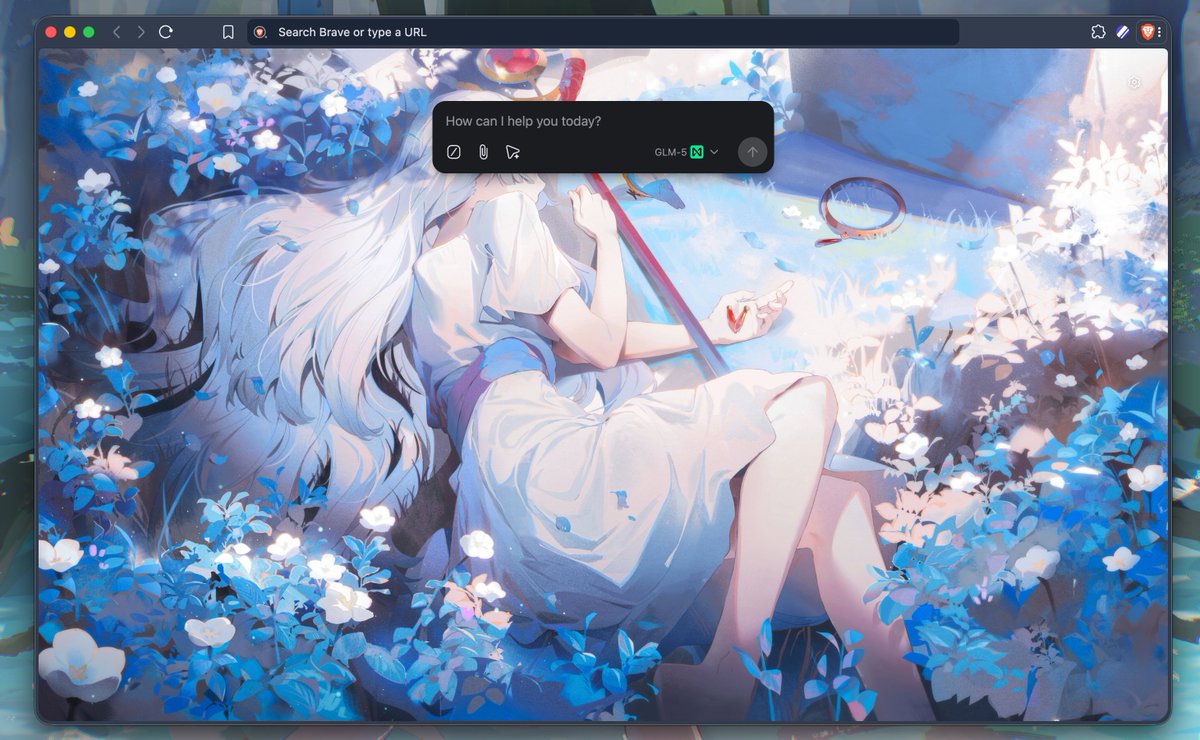
Task: Click the cursor-plus select element icon
Action: coord(513,152)
